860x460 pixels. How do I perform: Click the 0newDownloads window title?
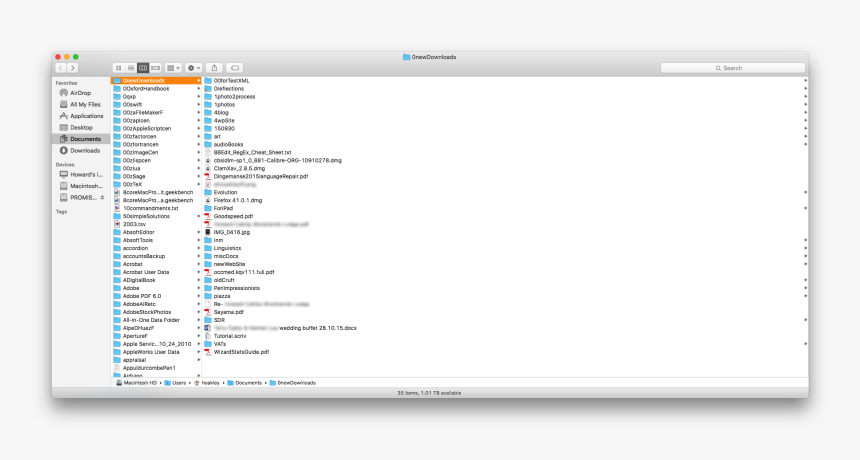click(429, 57)
